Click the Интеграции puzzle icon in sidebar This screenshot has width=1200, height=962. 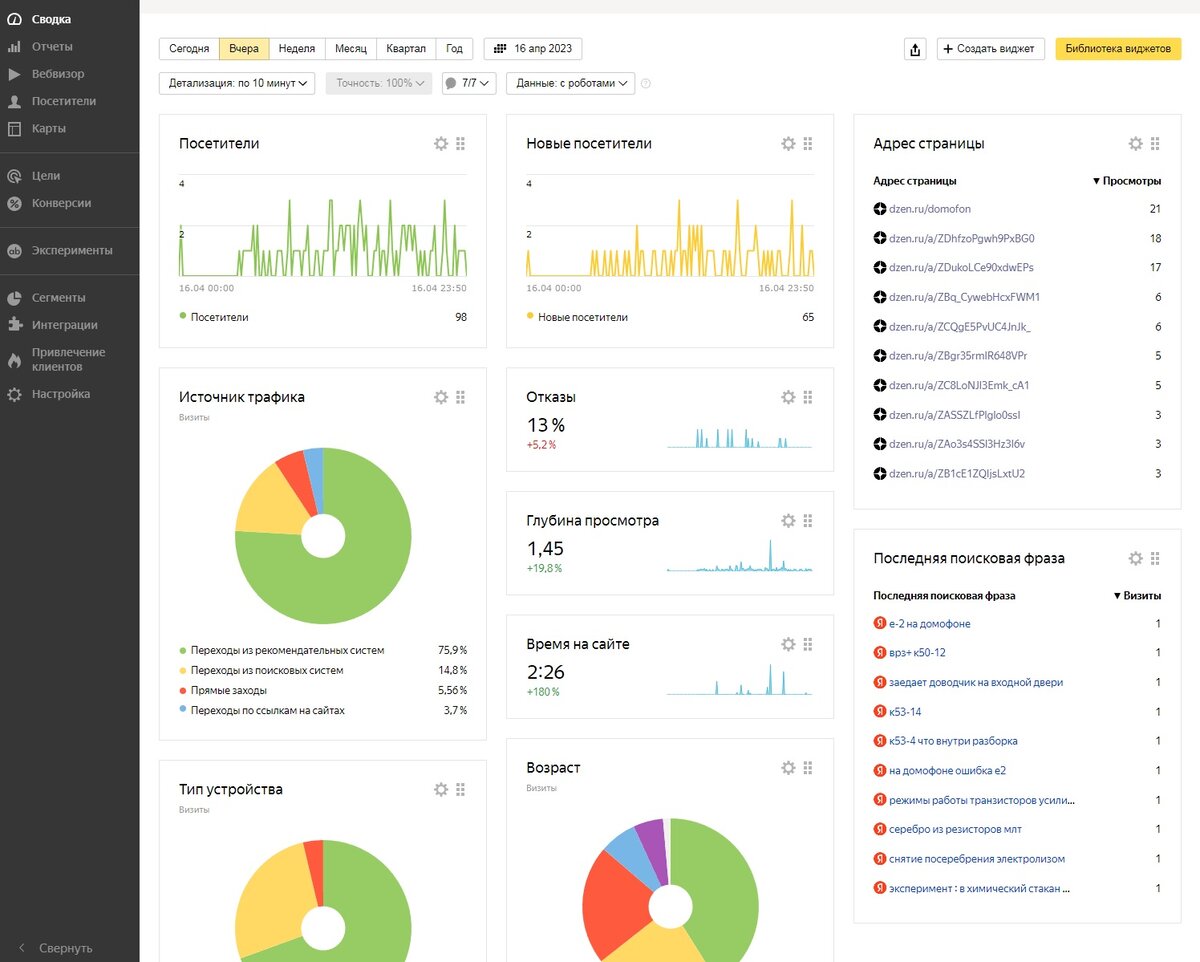coord(14,325)
